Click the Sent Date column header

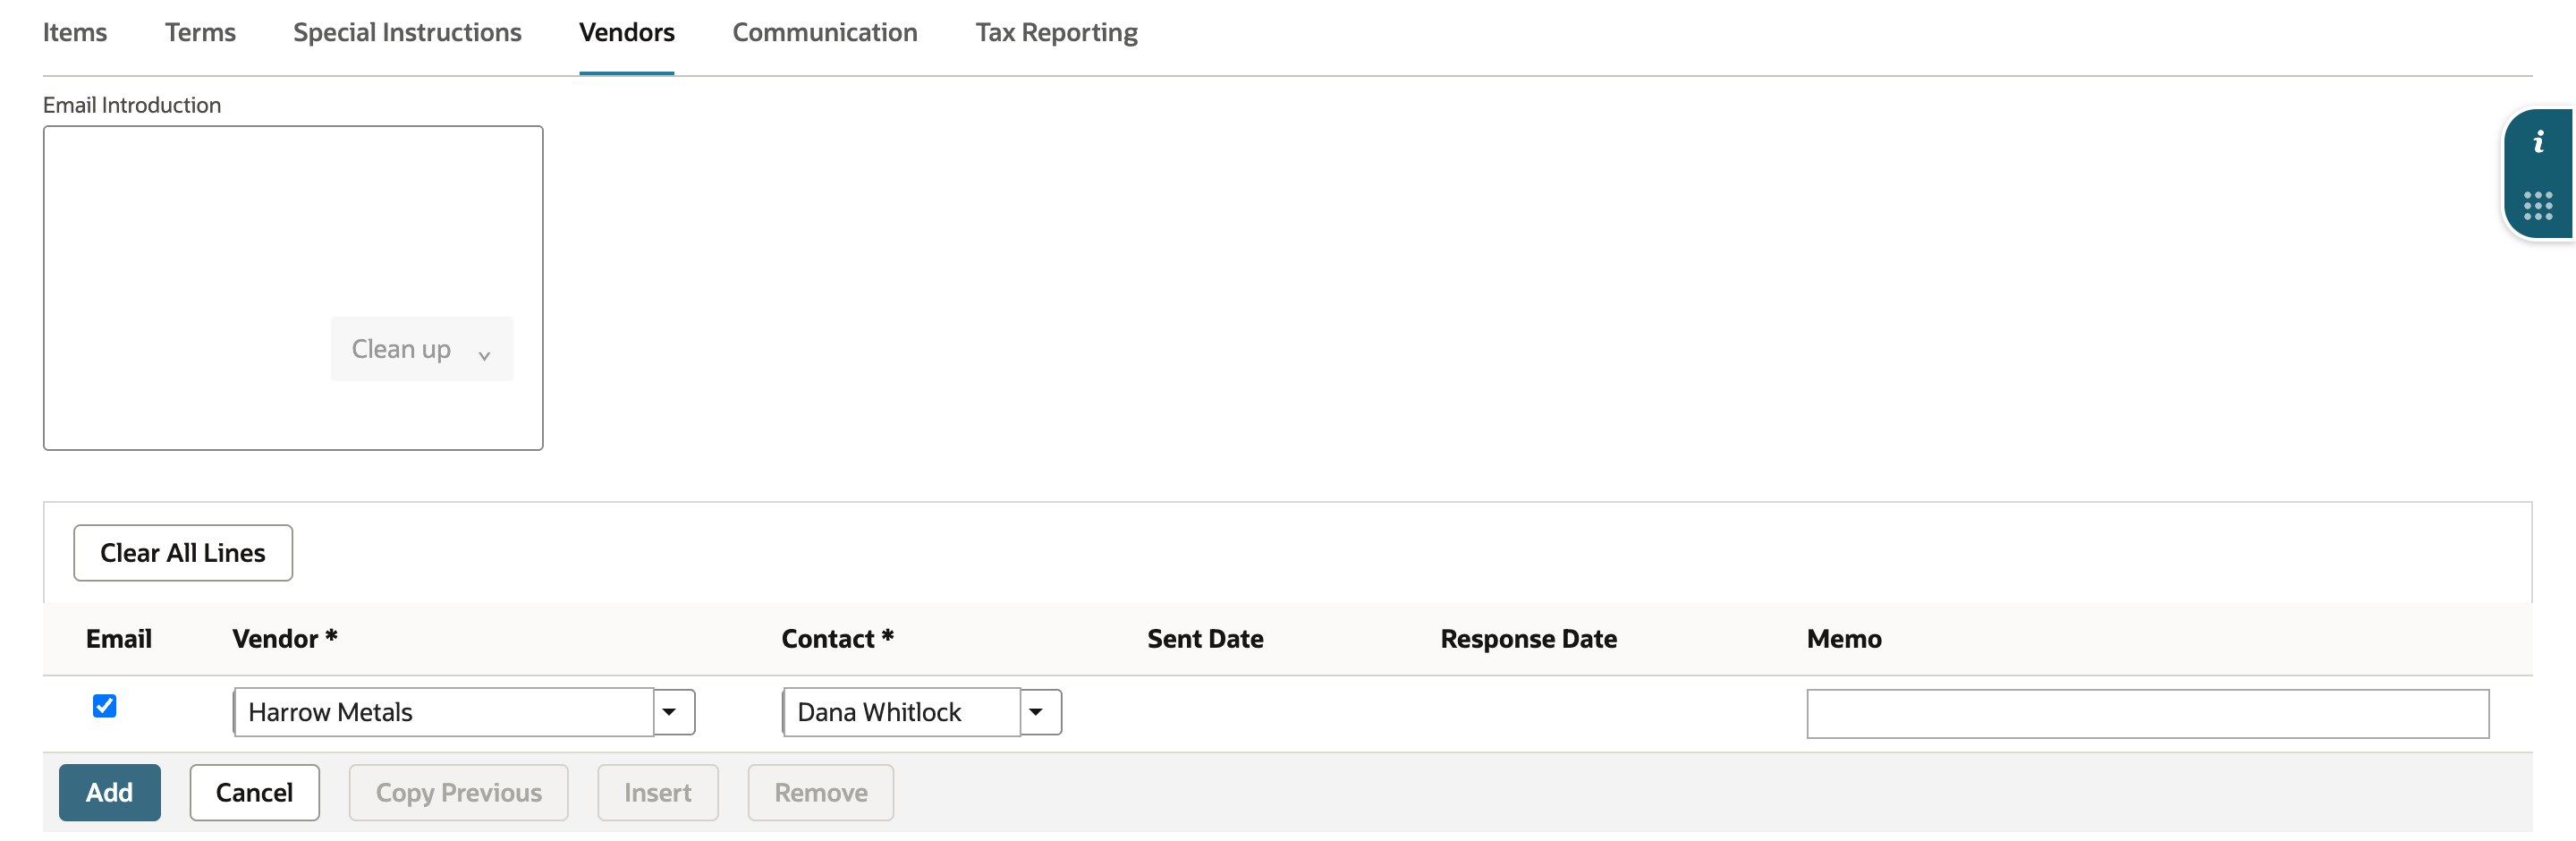[x=1205, y=639]
